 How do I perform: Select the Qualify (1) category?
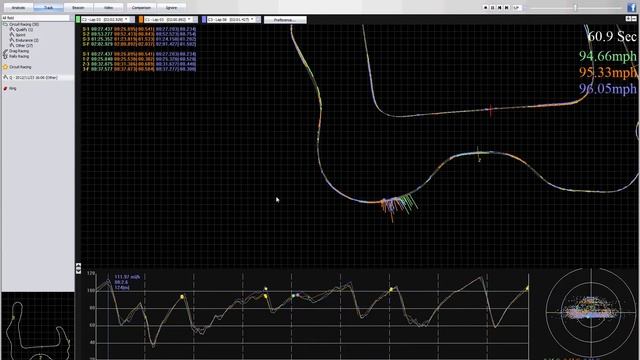pos(24,29)
